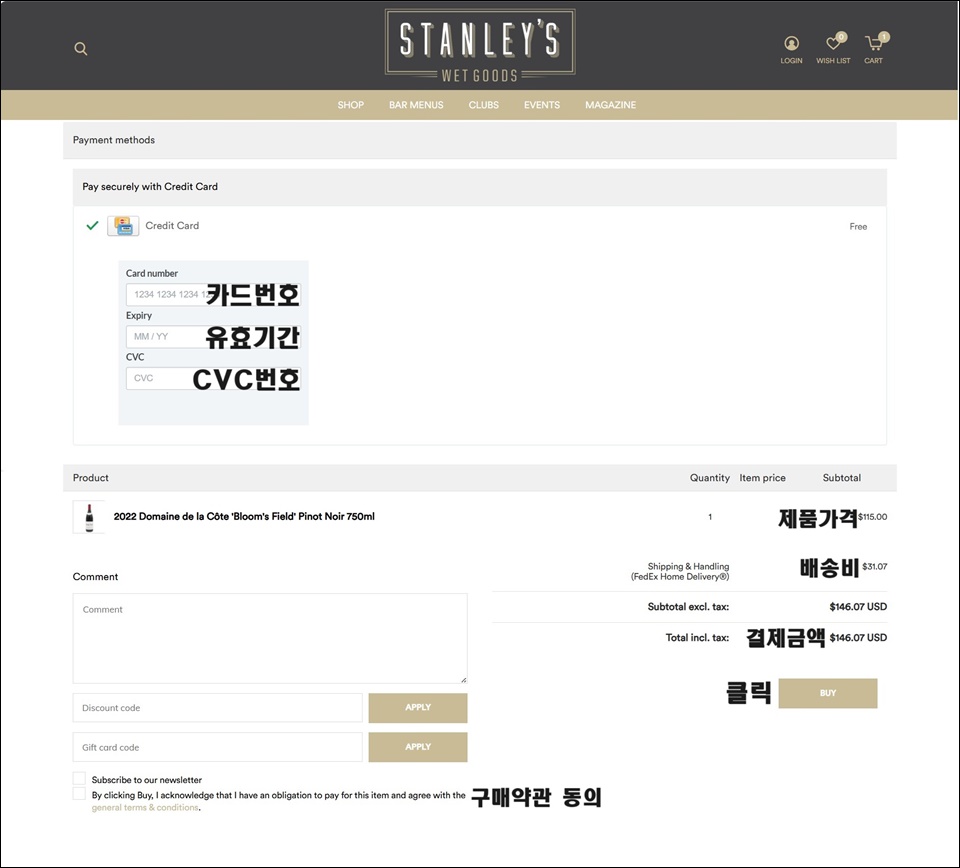Open the Events menu item

(x=542, y=105)
